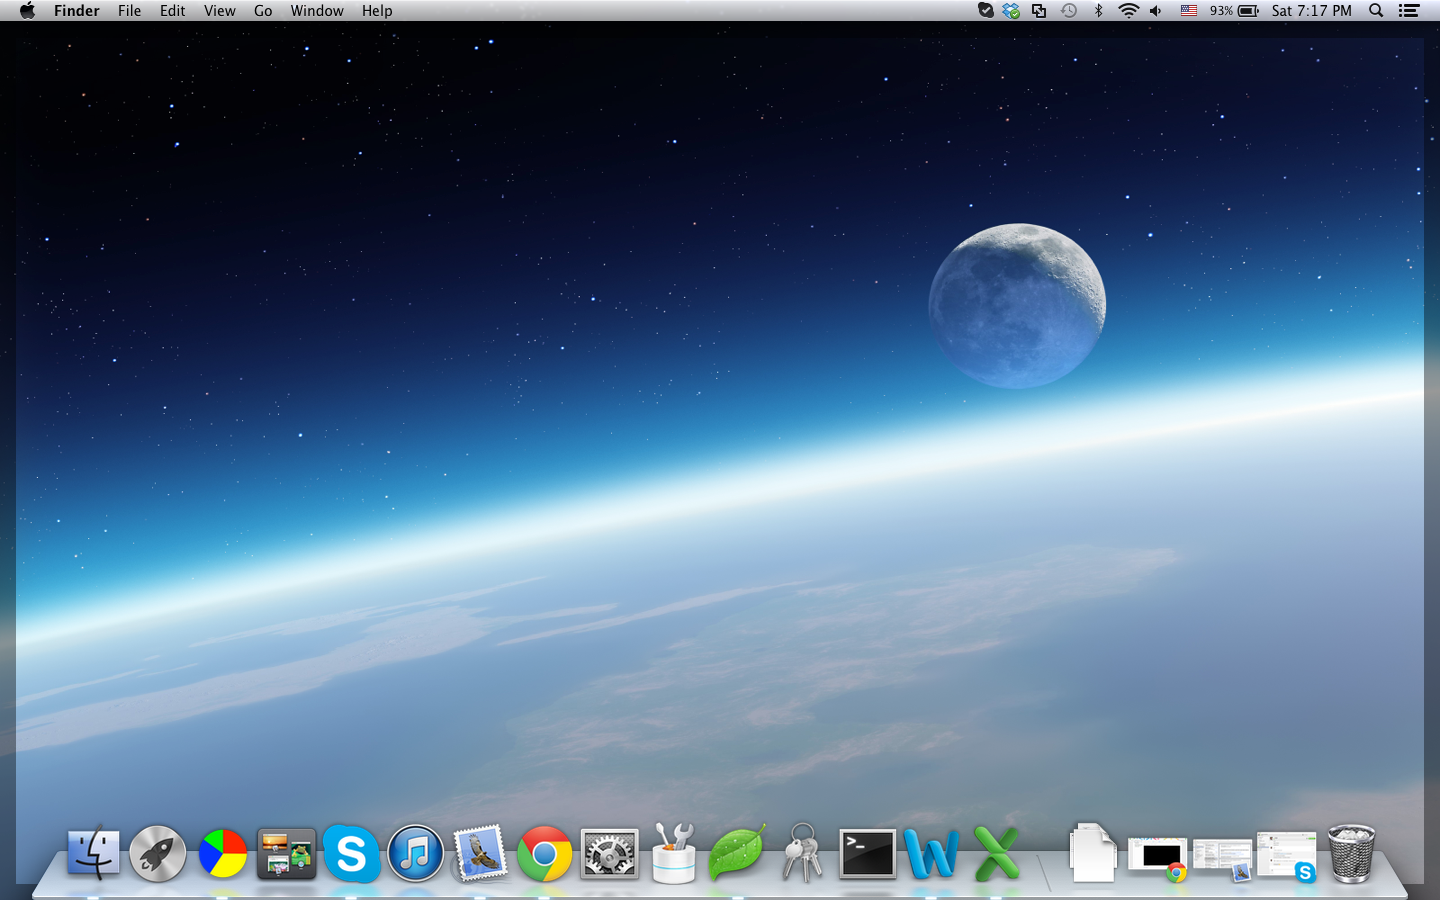Open the File menu
Viewport: 1440px width, 900px height.
click(129, 11)
